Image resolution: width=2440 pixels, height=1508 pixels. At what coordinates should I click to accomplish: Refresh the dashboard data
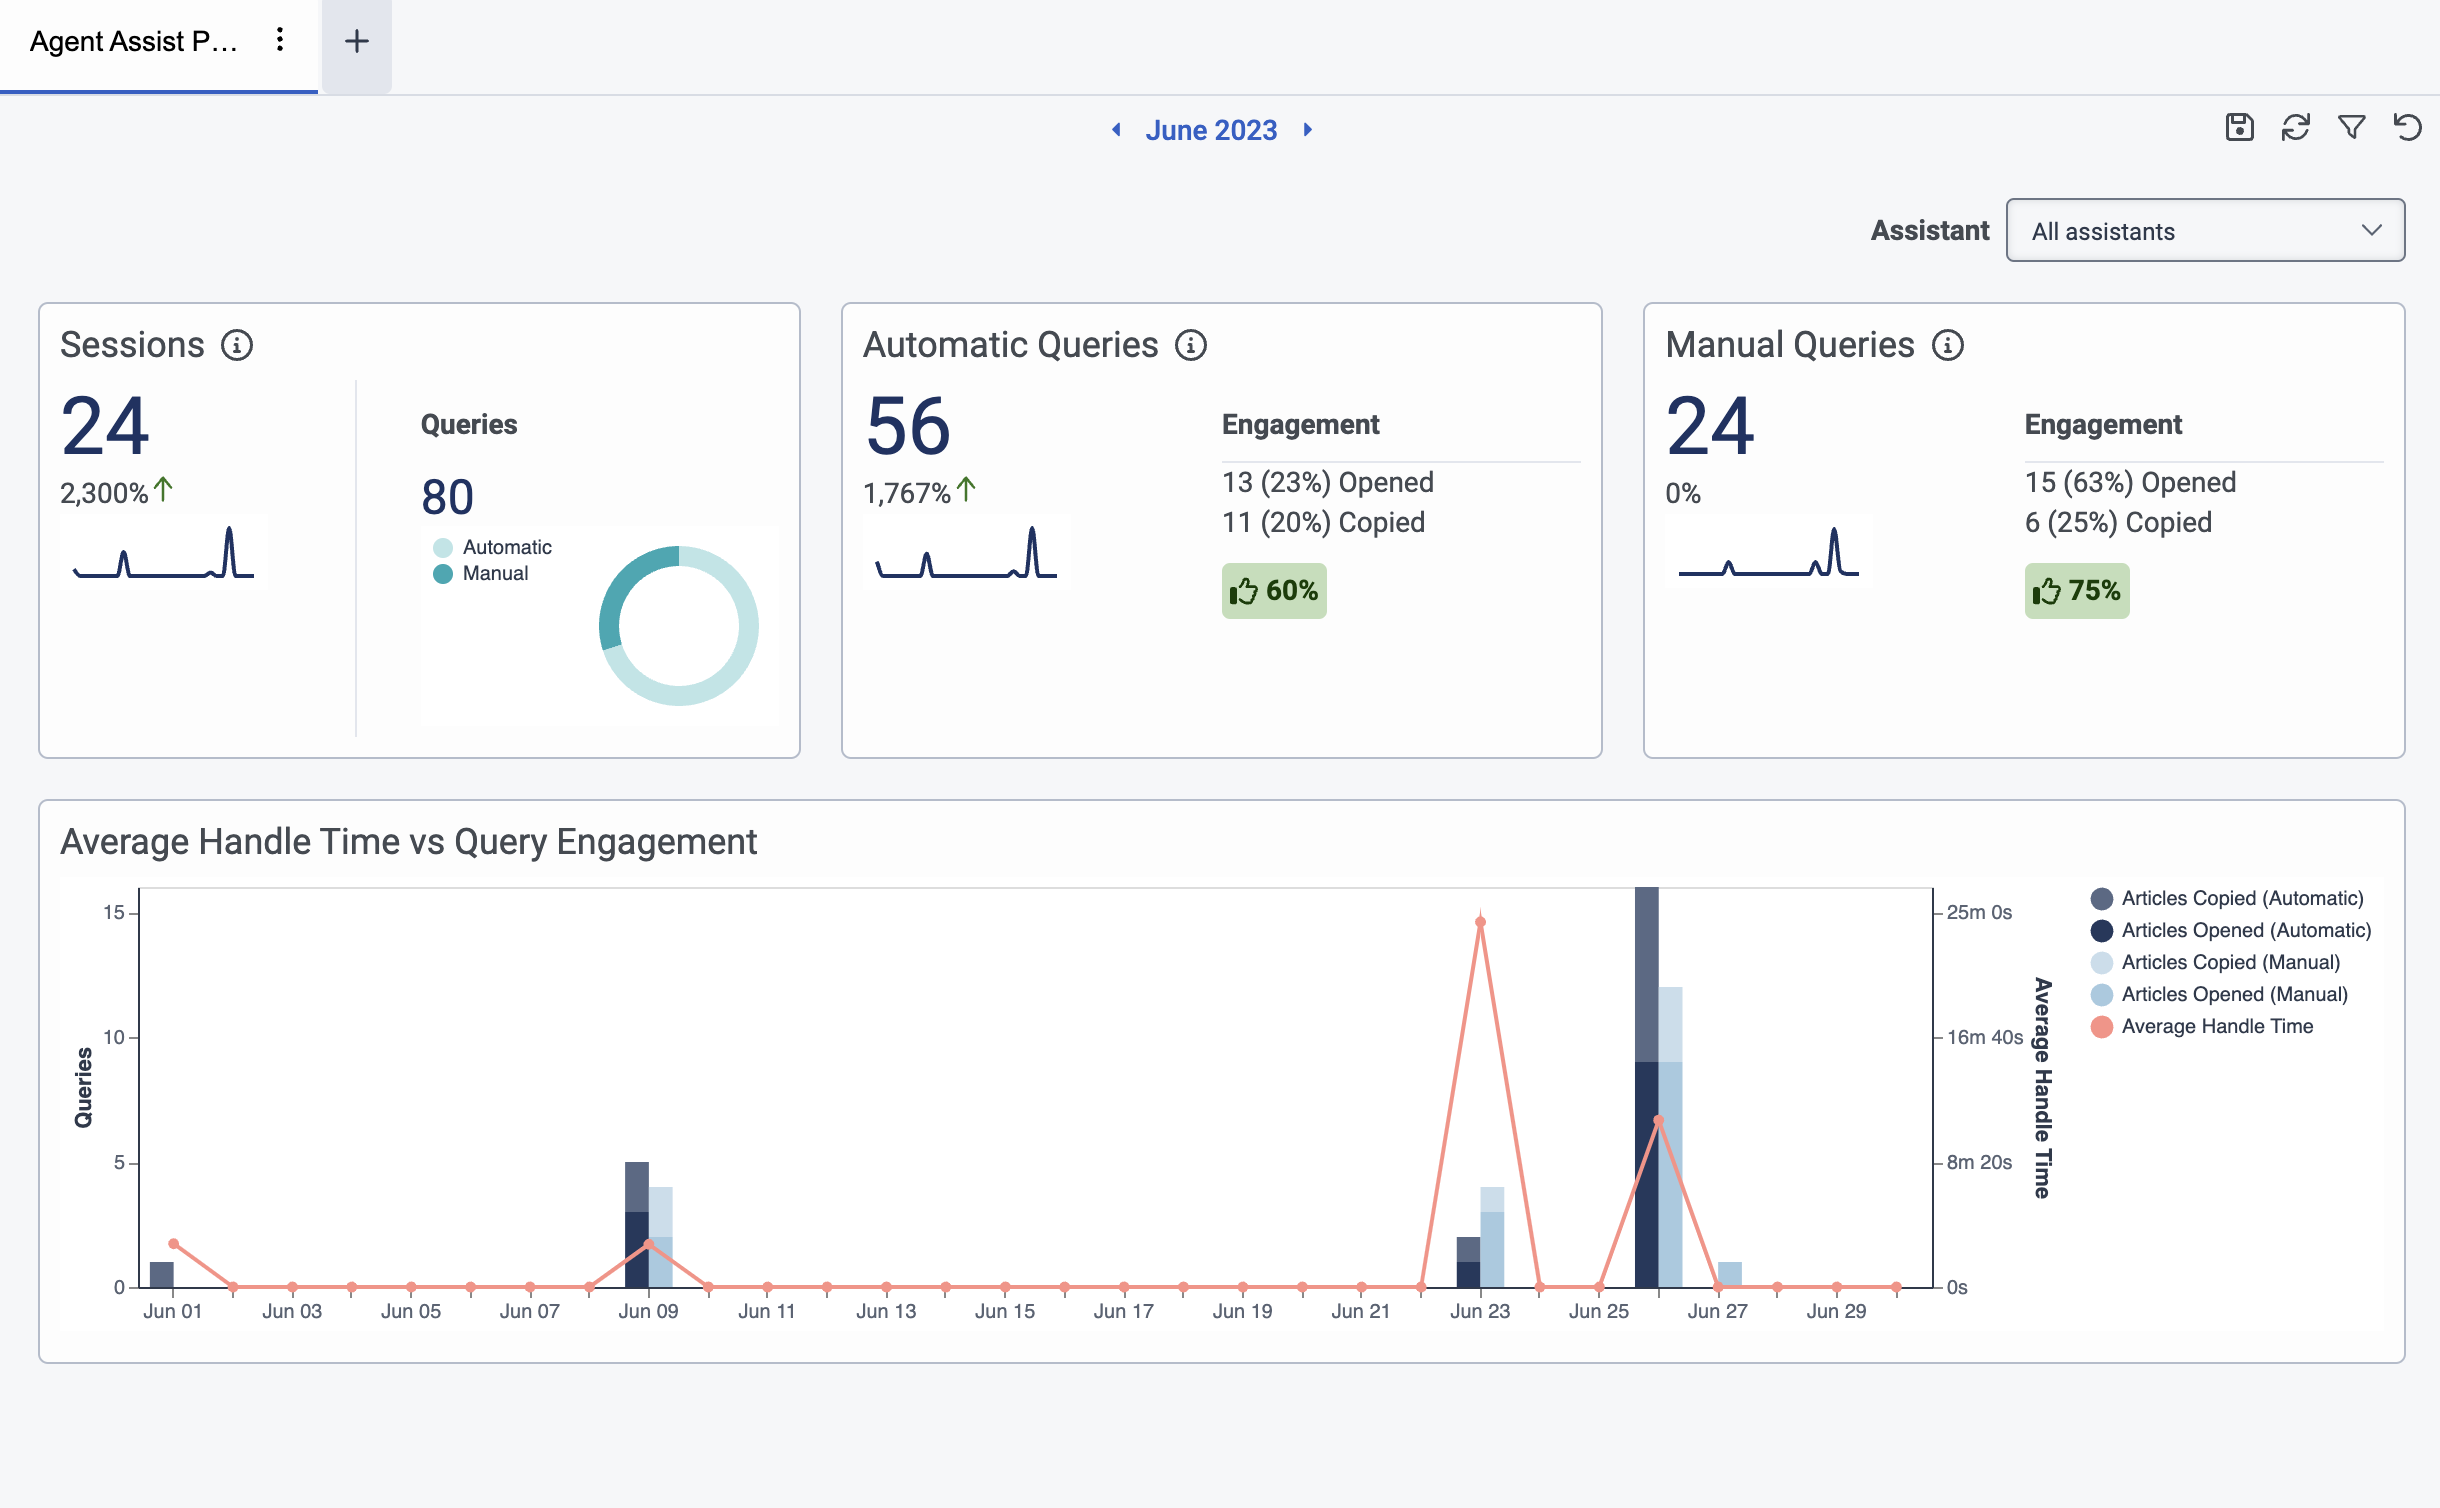point(2297,127)
